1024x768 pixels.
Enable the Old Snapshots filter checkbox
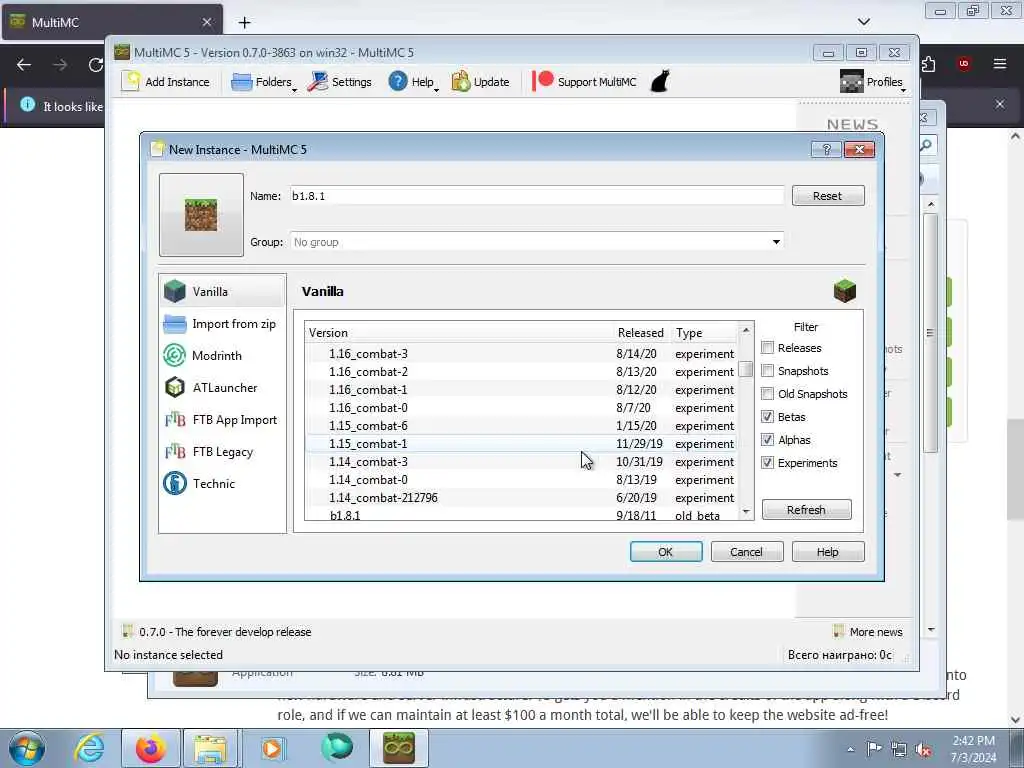coord(768,394)
